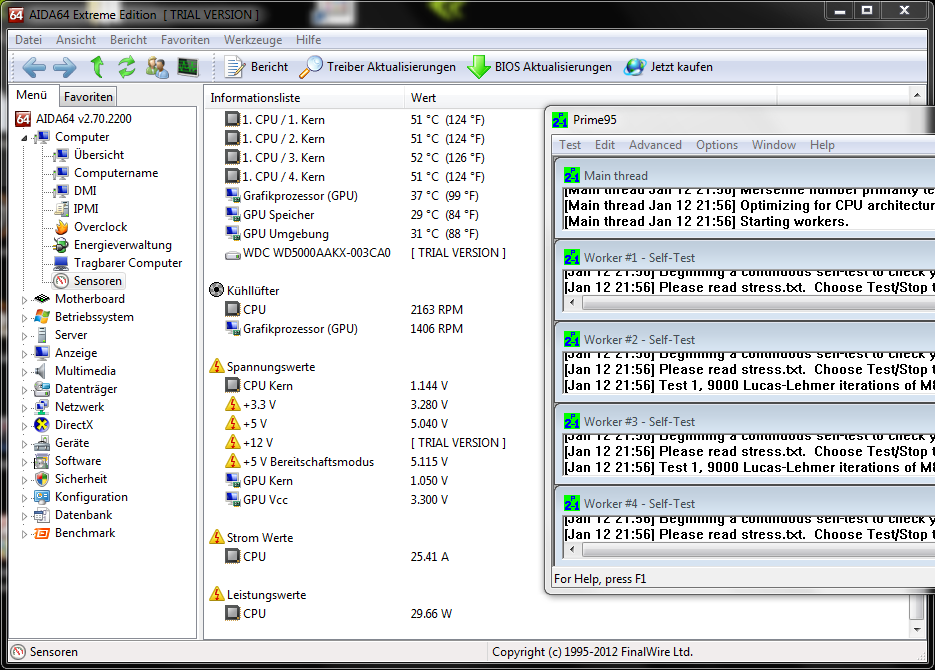Screen dimensions: 935x670
Task: Expand the Anzeige tree node
Action: pyautogui.click(x=24, y=353)
